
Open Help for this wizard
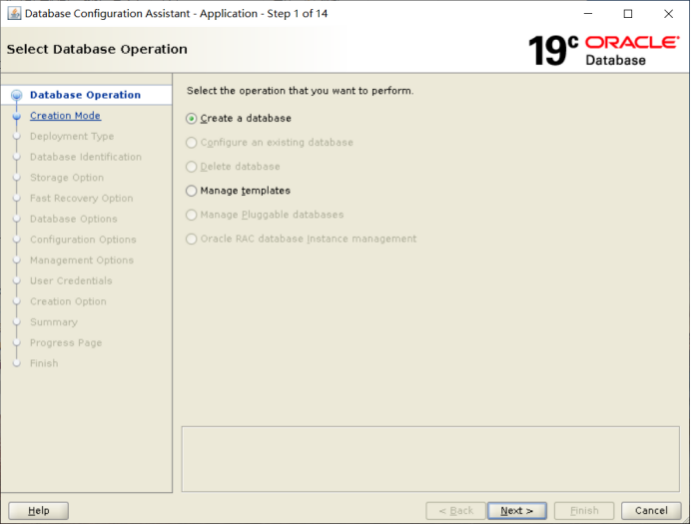[38, 511]
